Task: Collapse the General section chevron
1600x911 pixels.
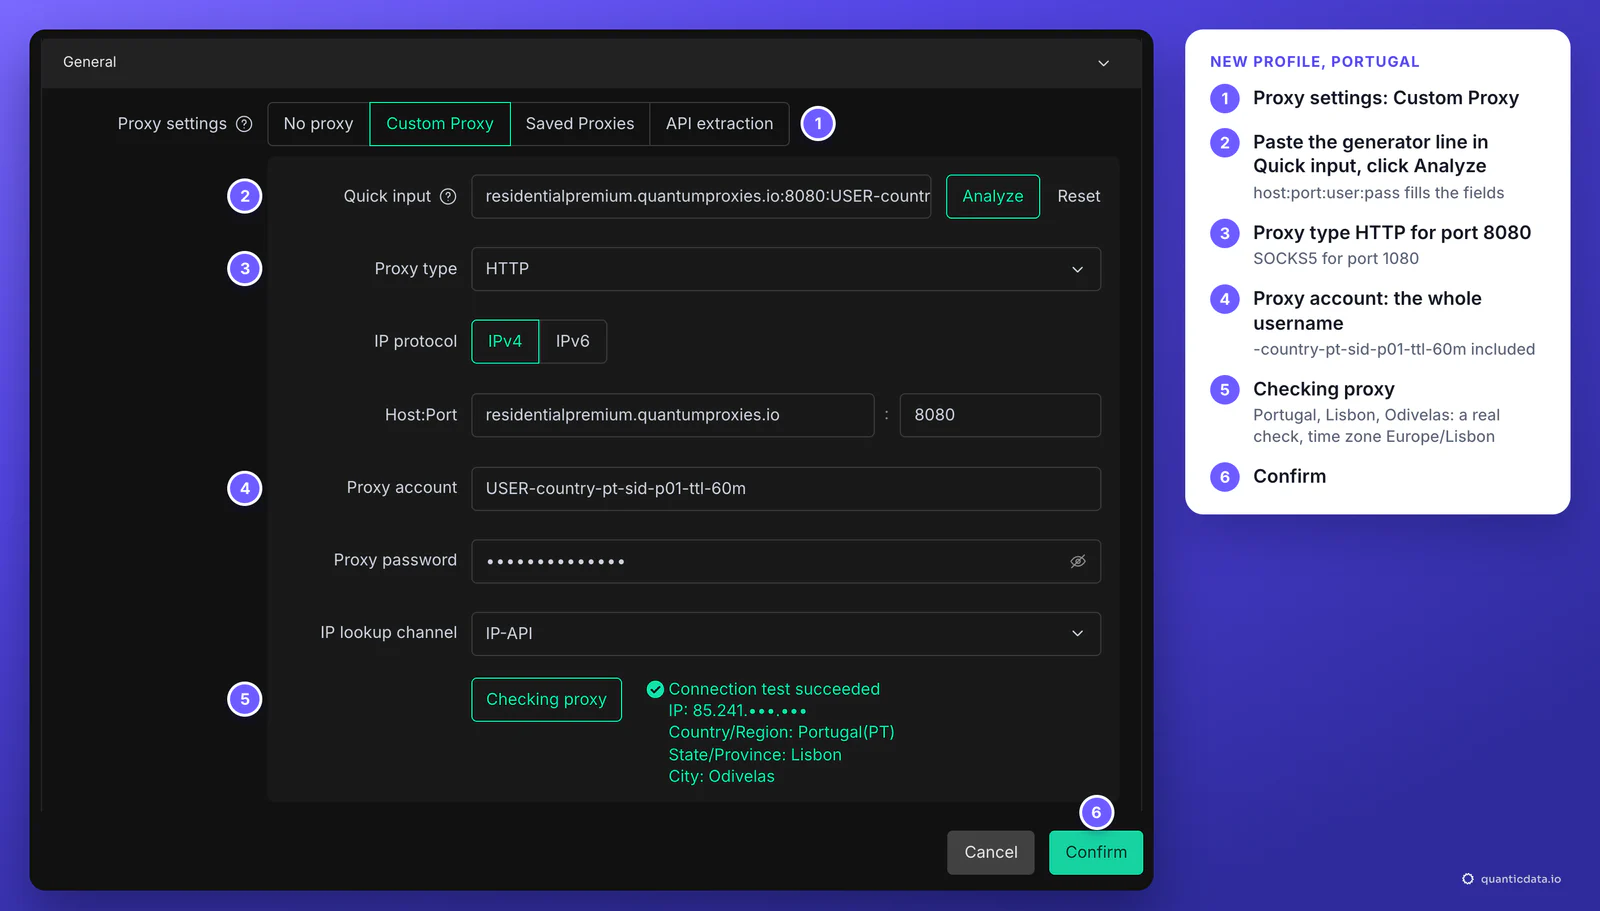Action: click(1104, 63)
